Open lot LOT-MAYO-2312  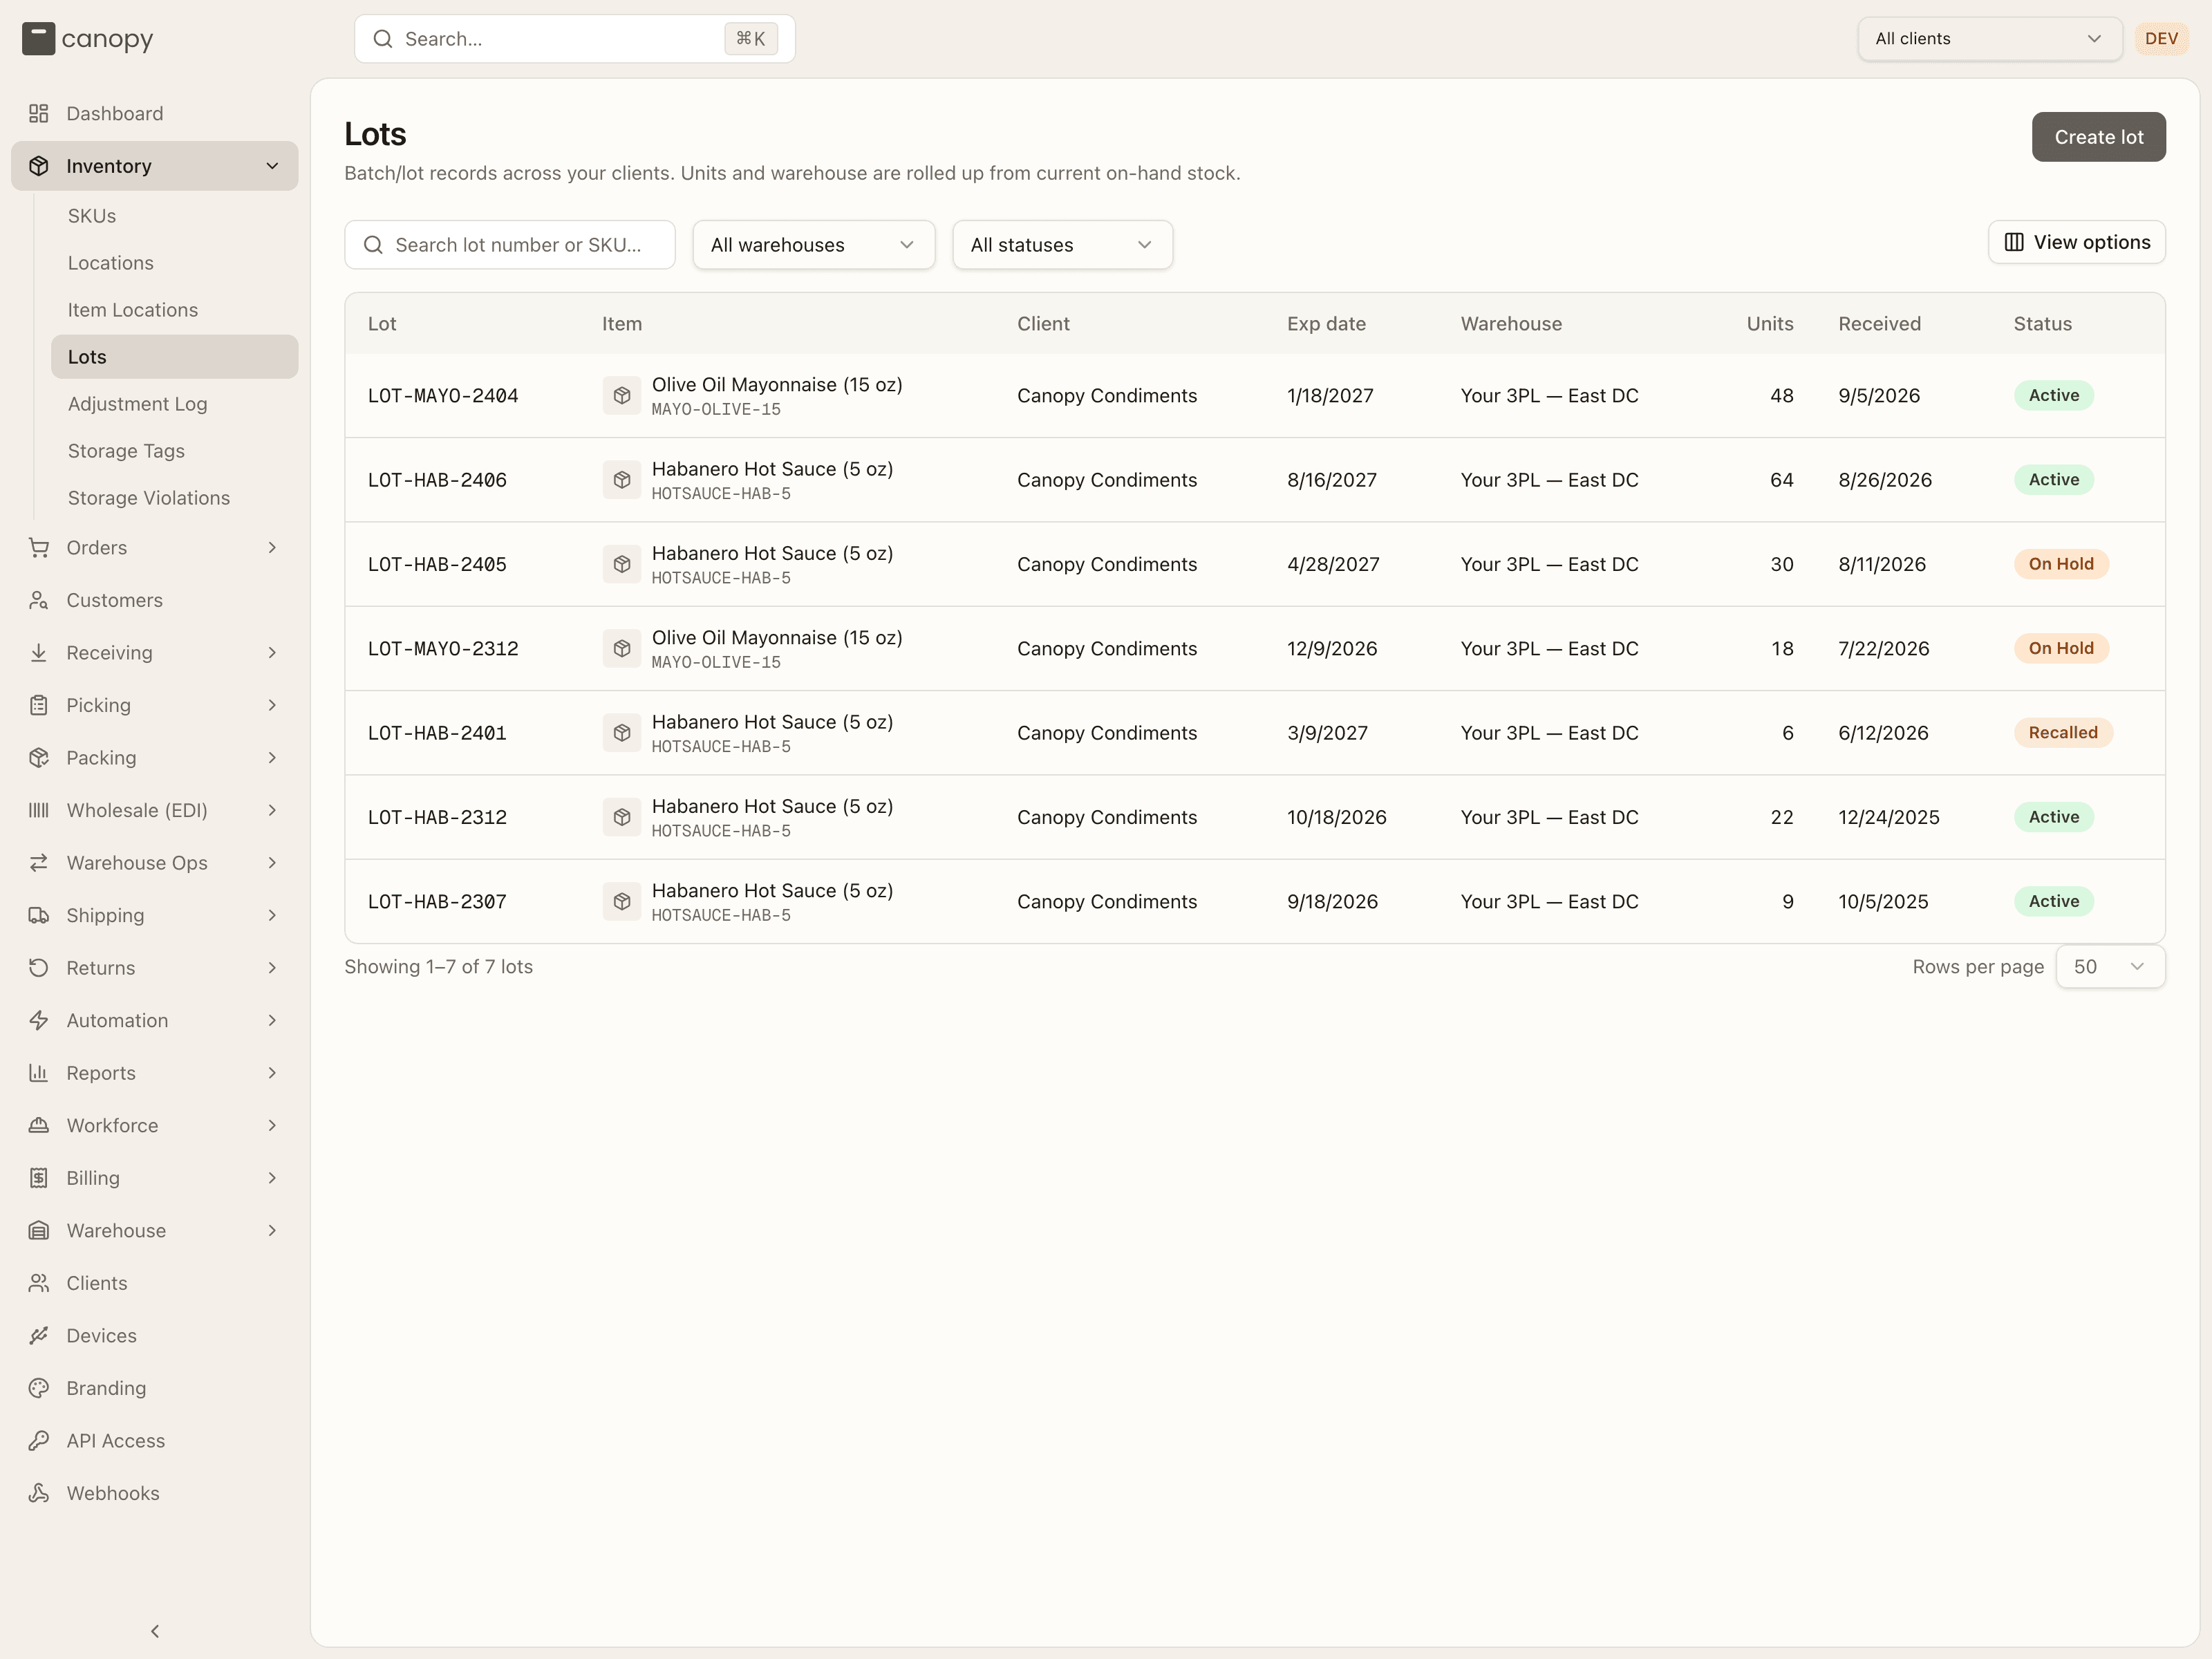pos(443,649)
